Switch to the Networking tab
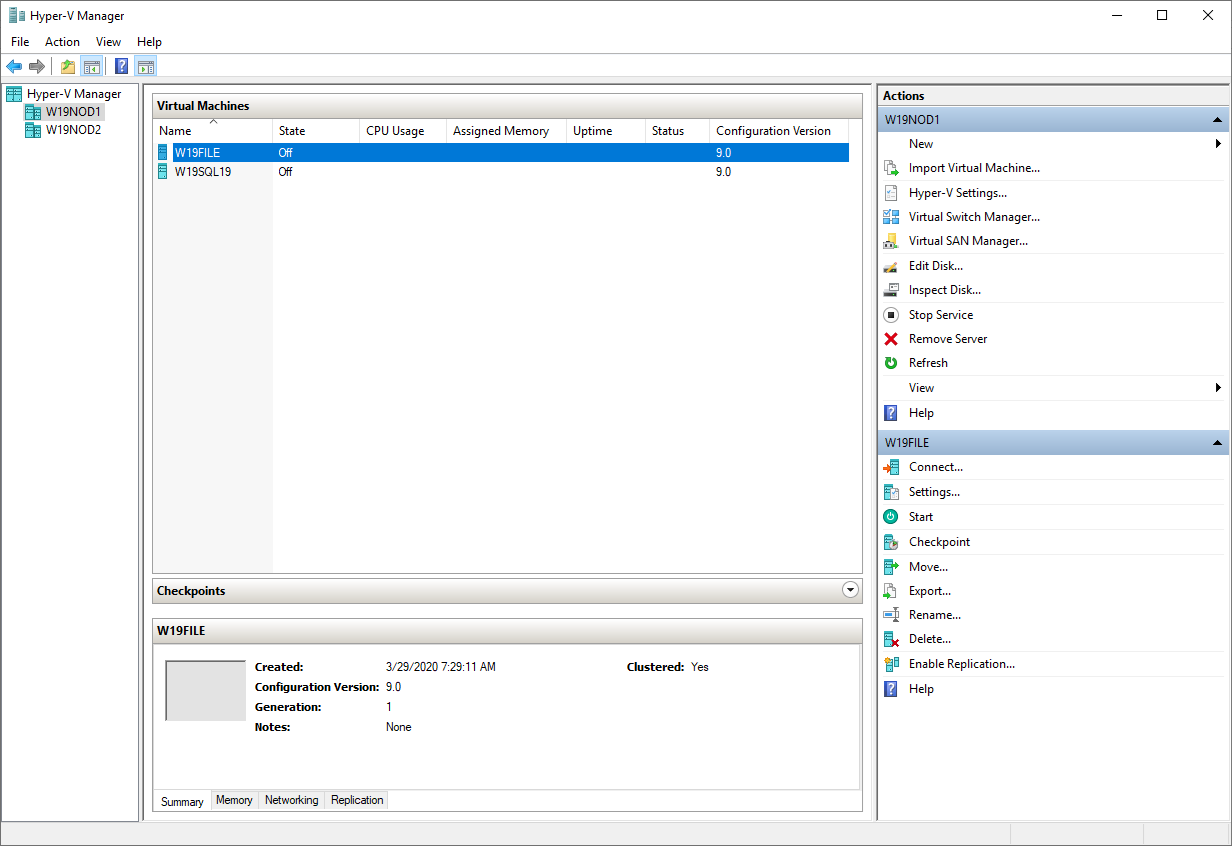Screen dimensions: 1232x846 pos(291,800)
